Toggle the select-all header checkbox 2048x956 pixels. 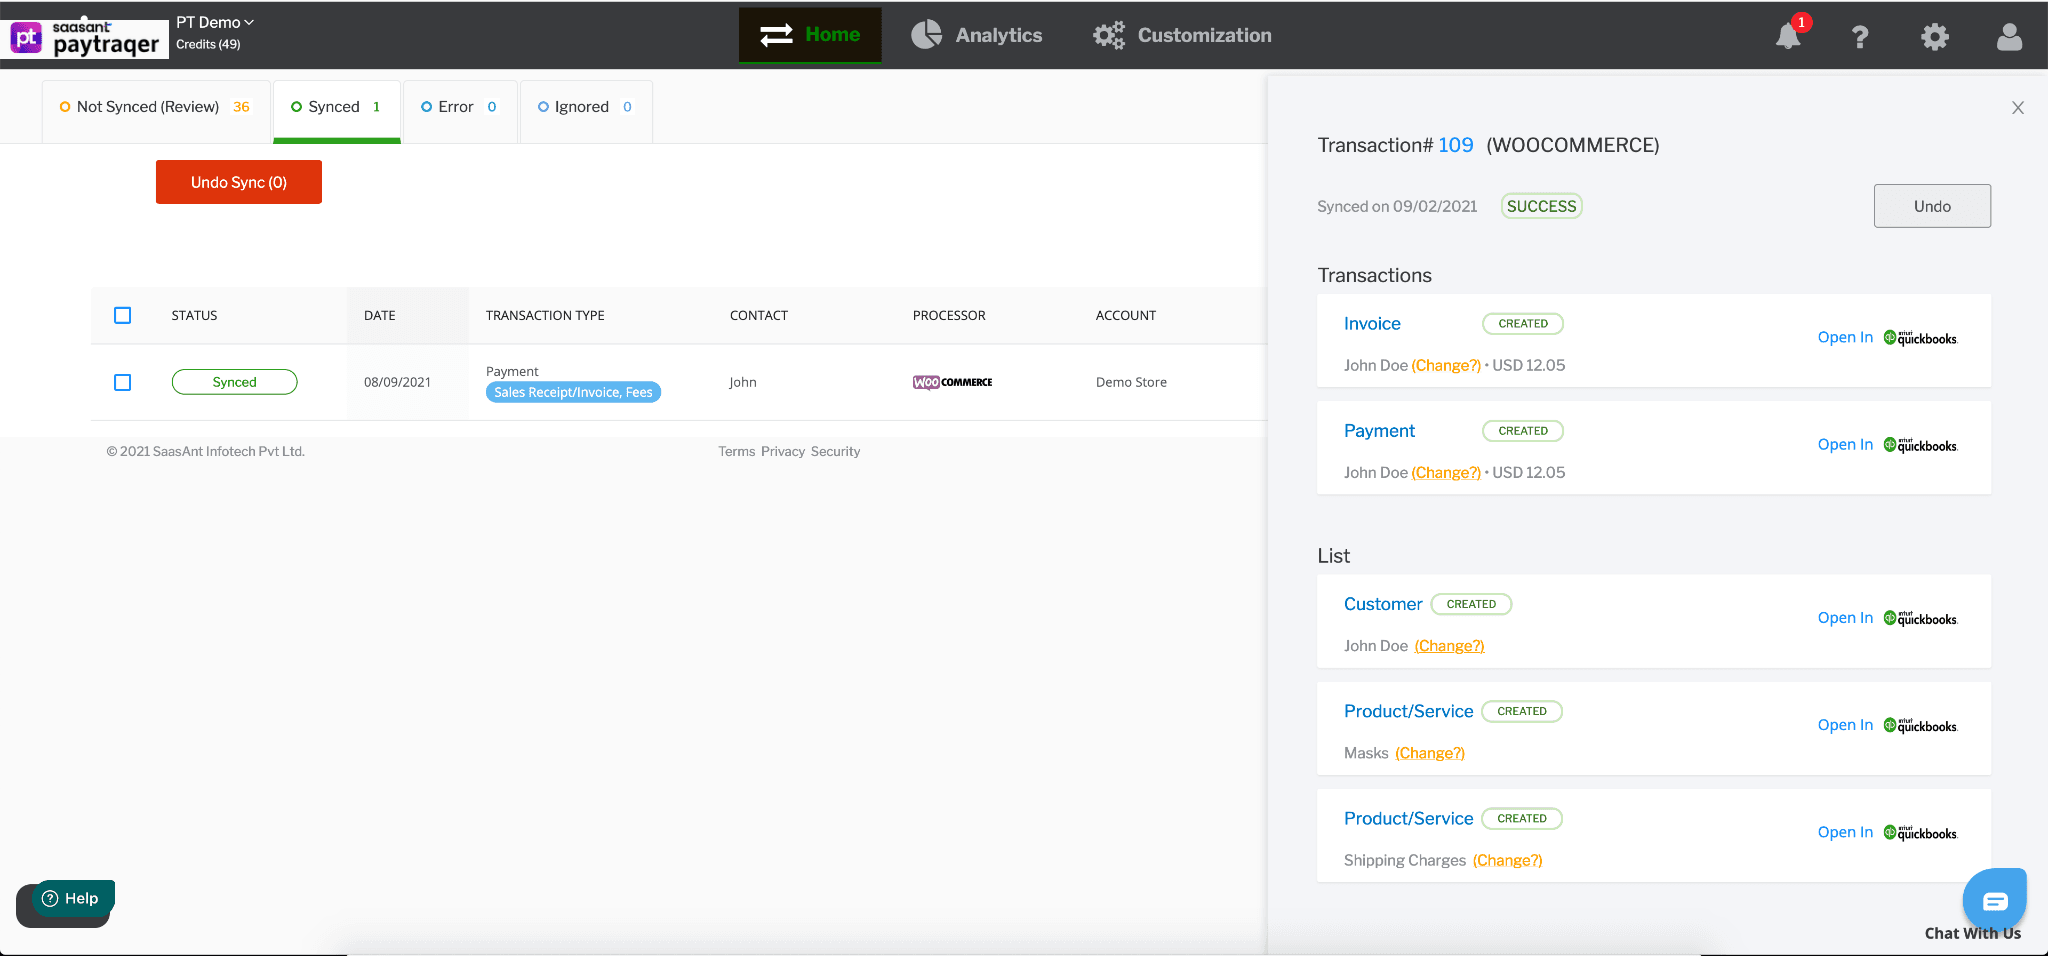pos(123,315)
